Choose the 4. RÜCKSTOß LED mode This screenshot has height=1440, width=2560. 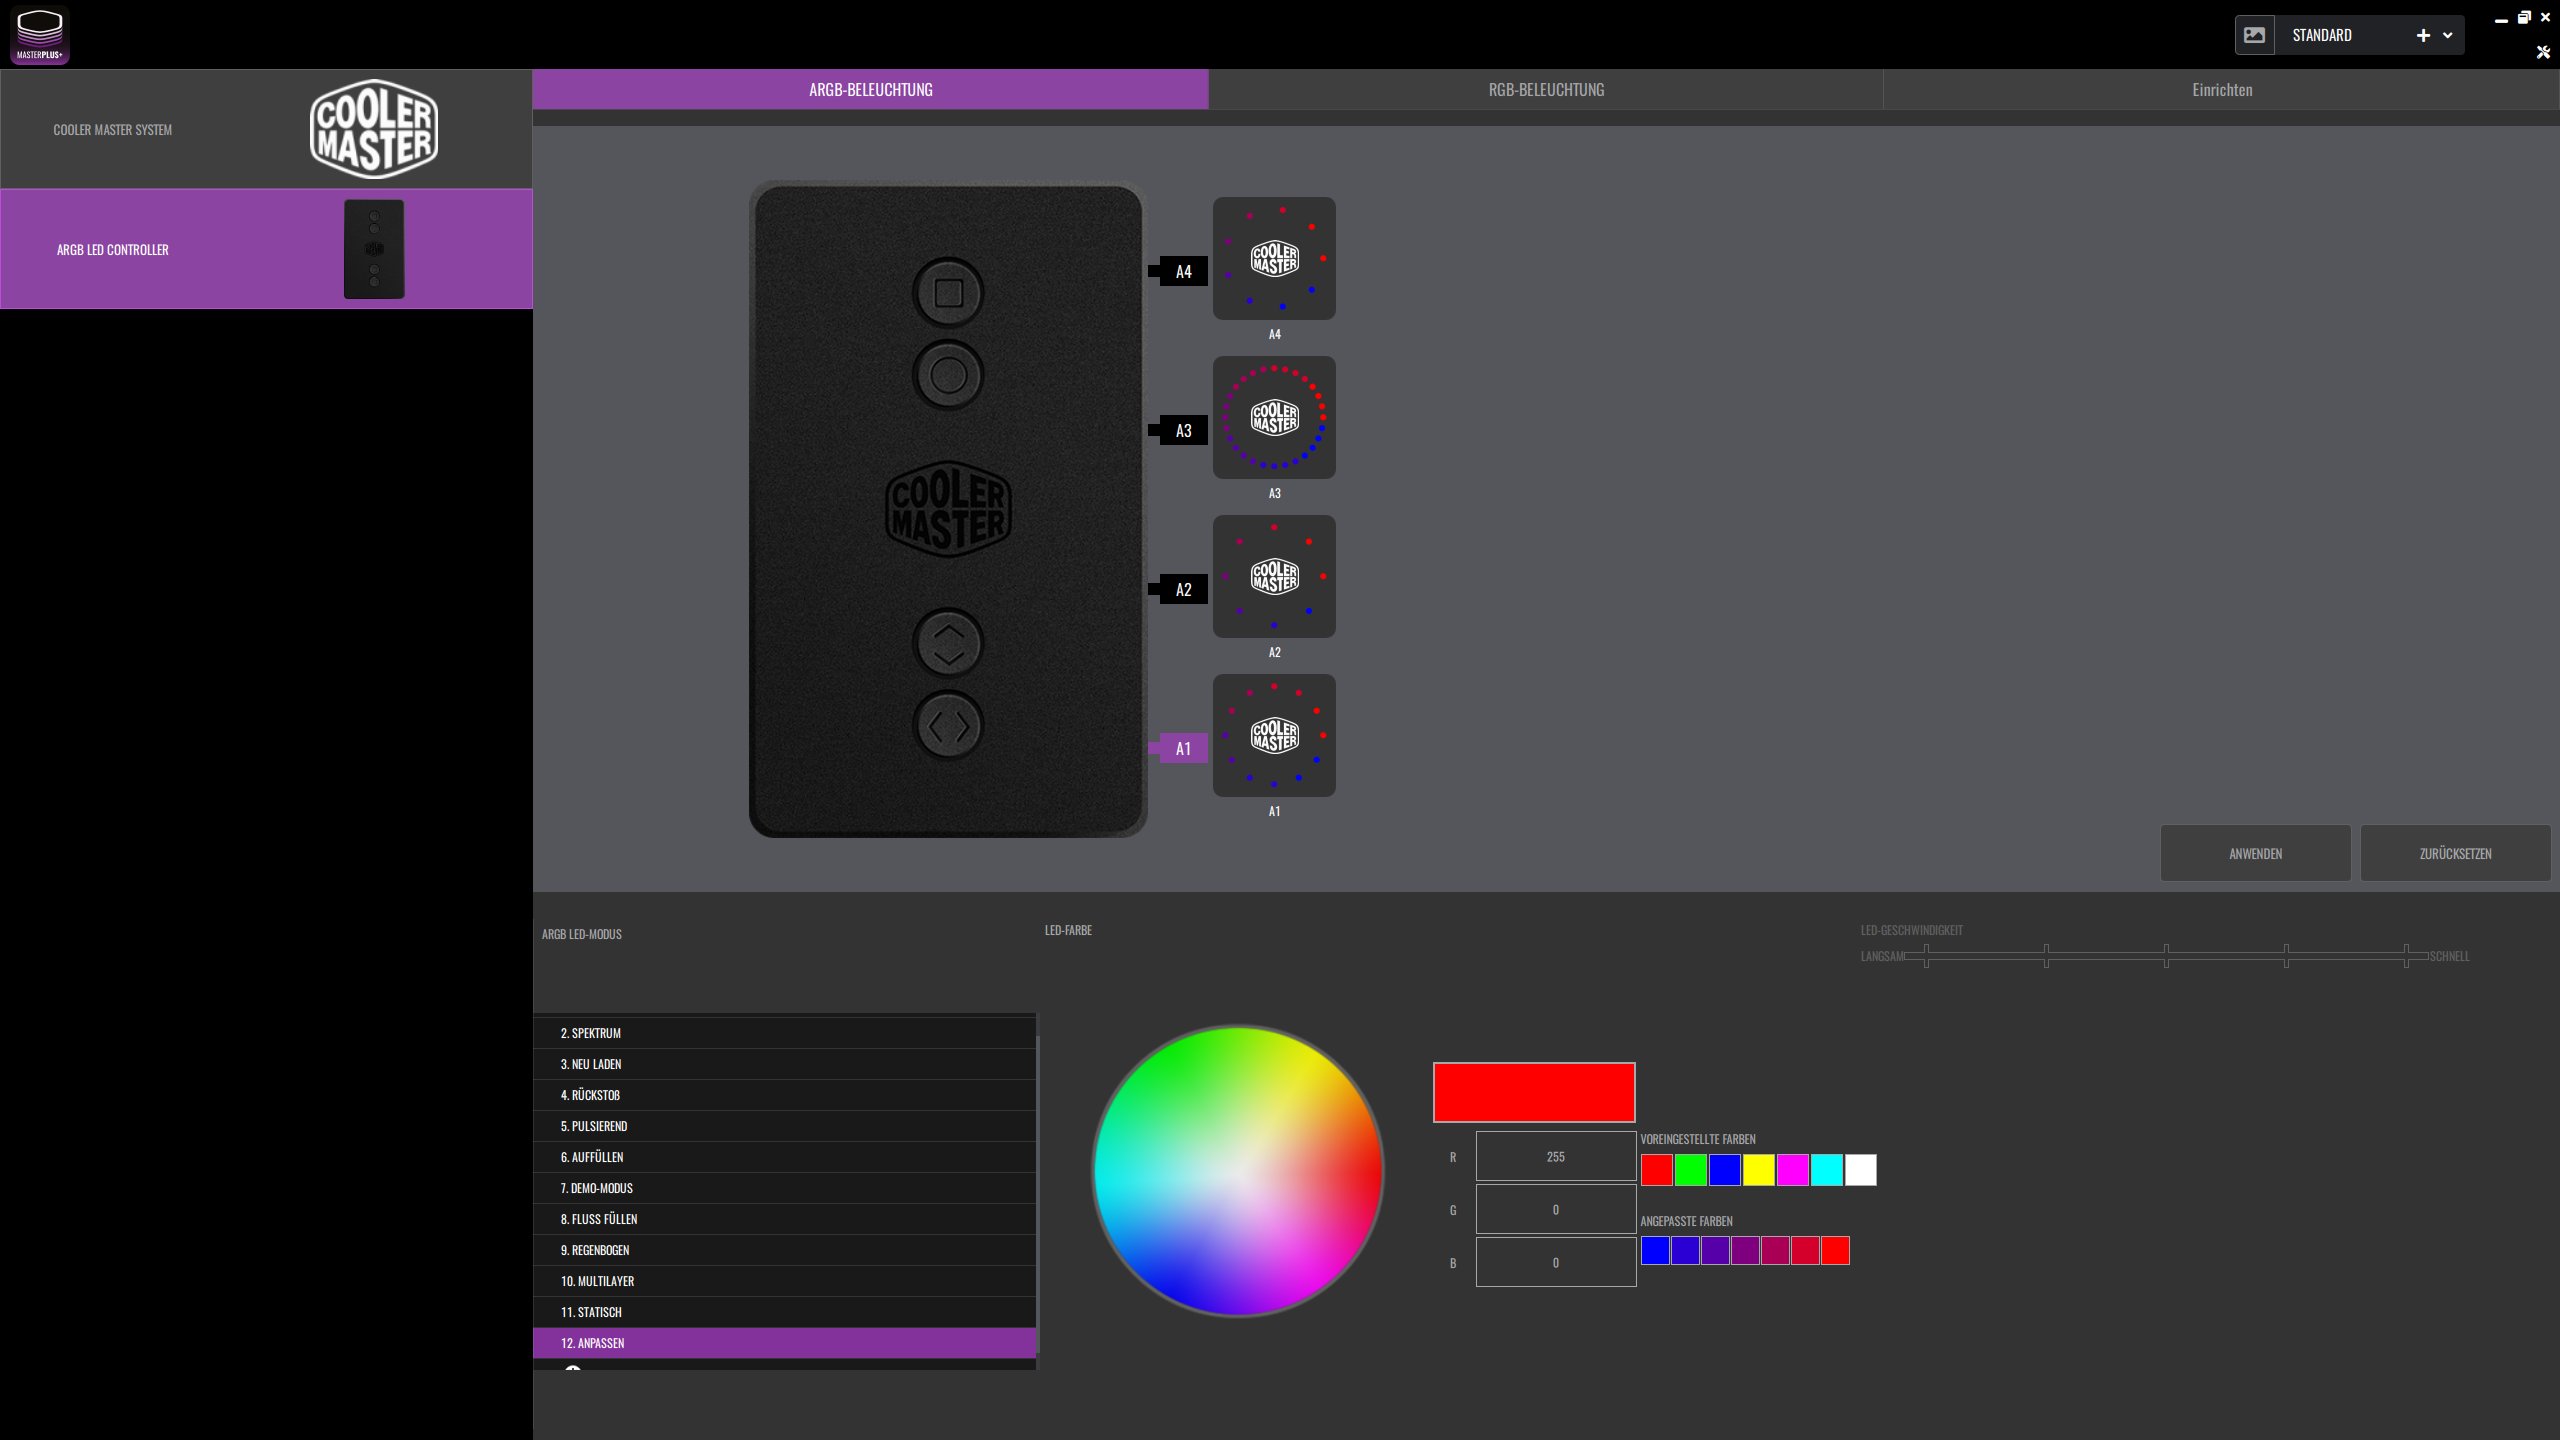point(784,1095)
